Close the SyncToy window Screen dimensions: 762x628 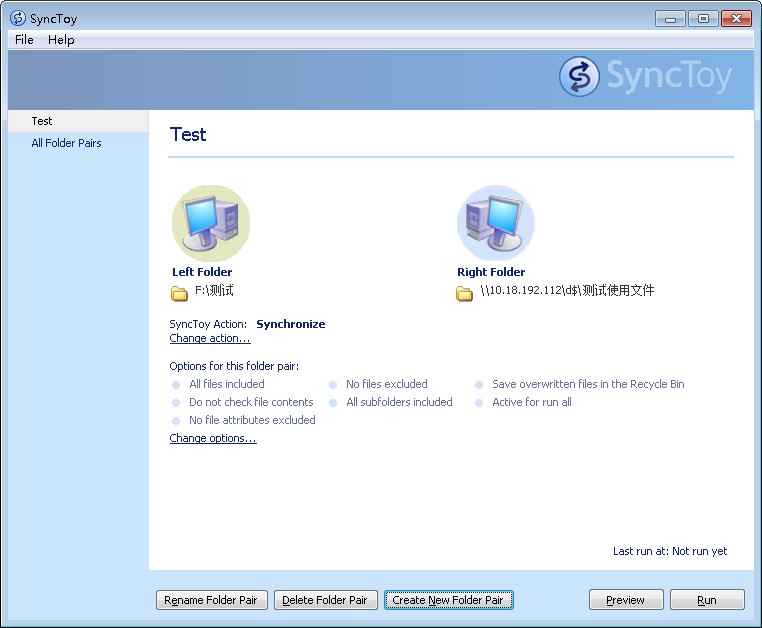(736, 19)
